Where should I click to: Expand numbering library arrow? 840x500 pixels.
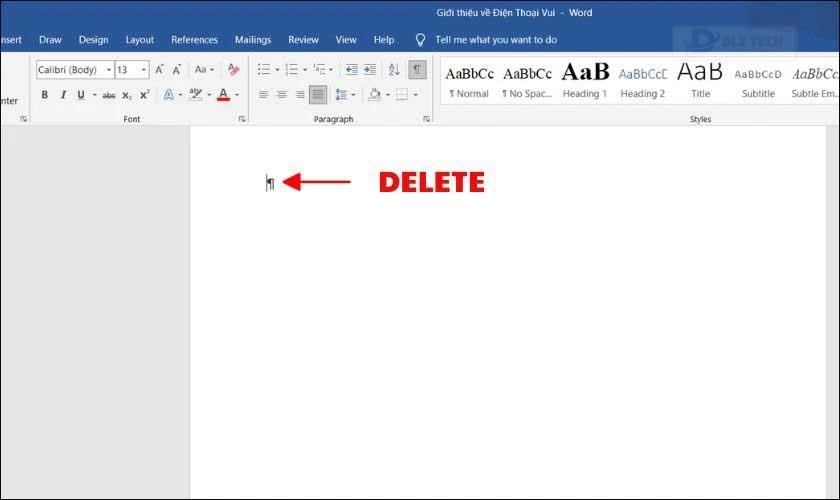305,70
